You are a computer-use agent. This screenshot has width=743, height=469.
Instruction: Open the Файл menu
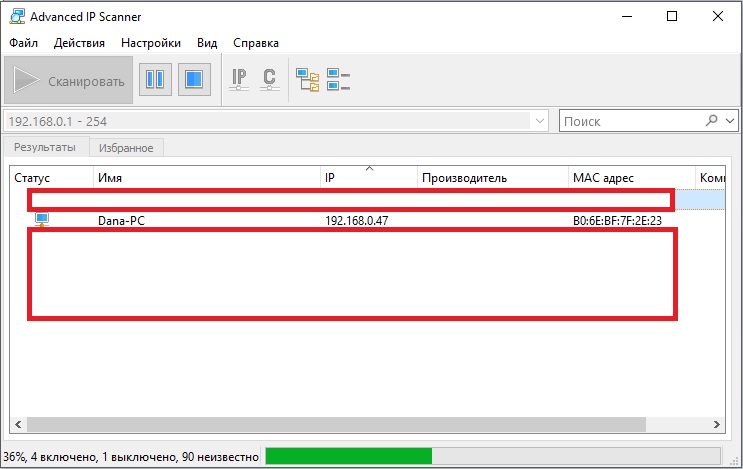(23, 43)
